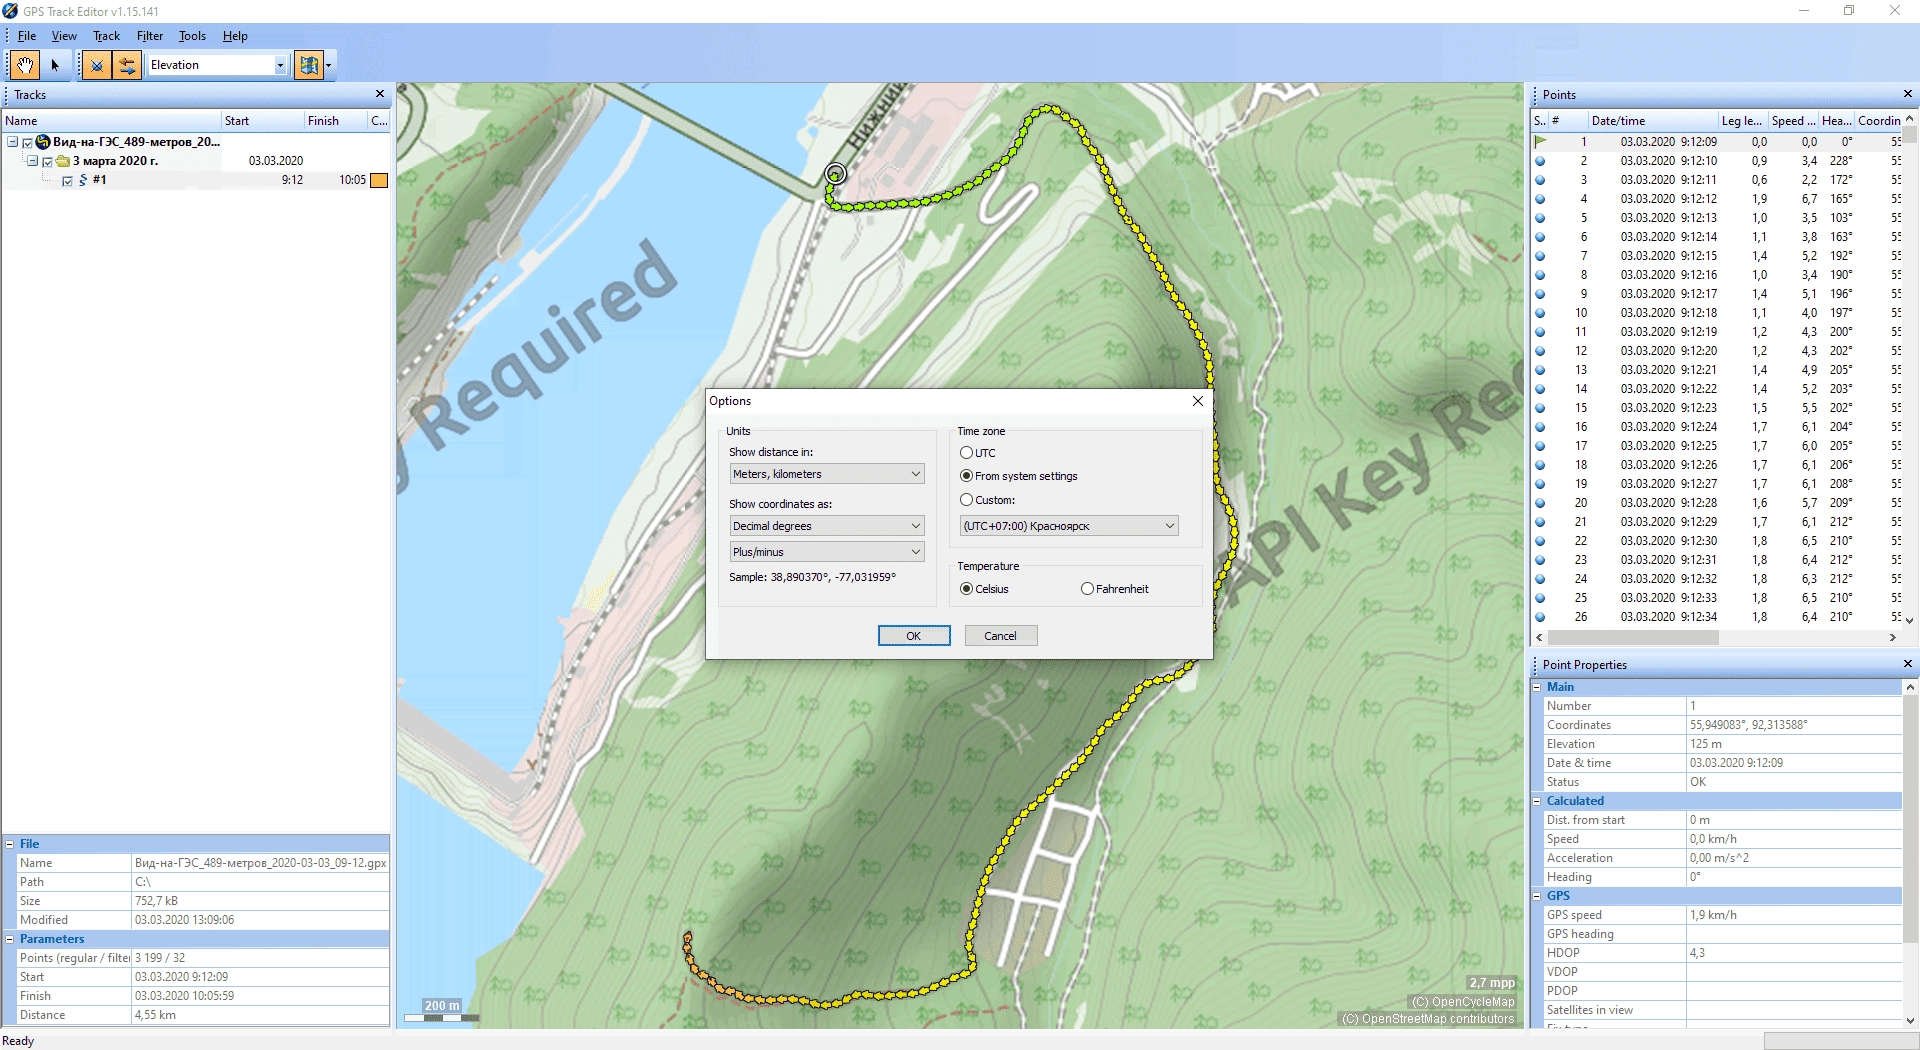1920x1050 pixels.
Task: Sort points by Leg length column header
Action: tap(1742, 121)
